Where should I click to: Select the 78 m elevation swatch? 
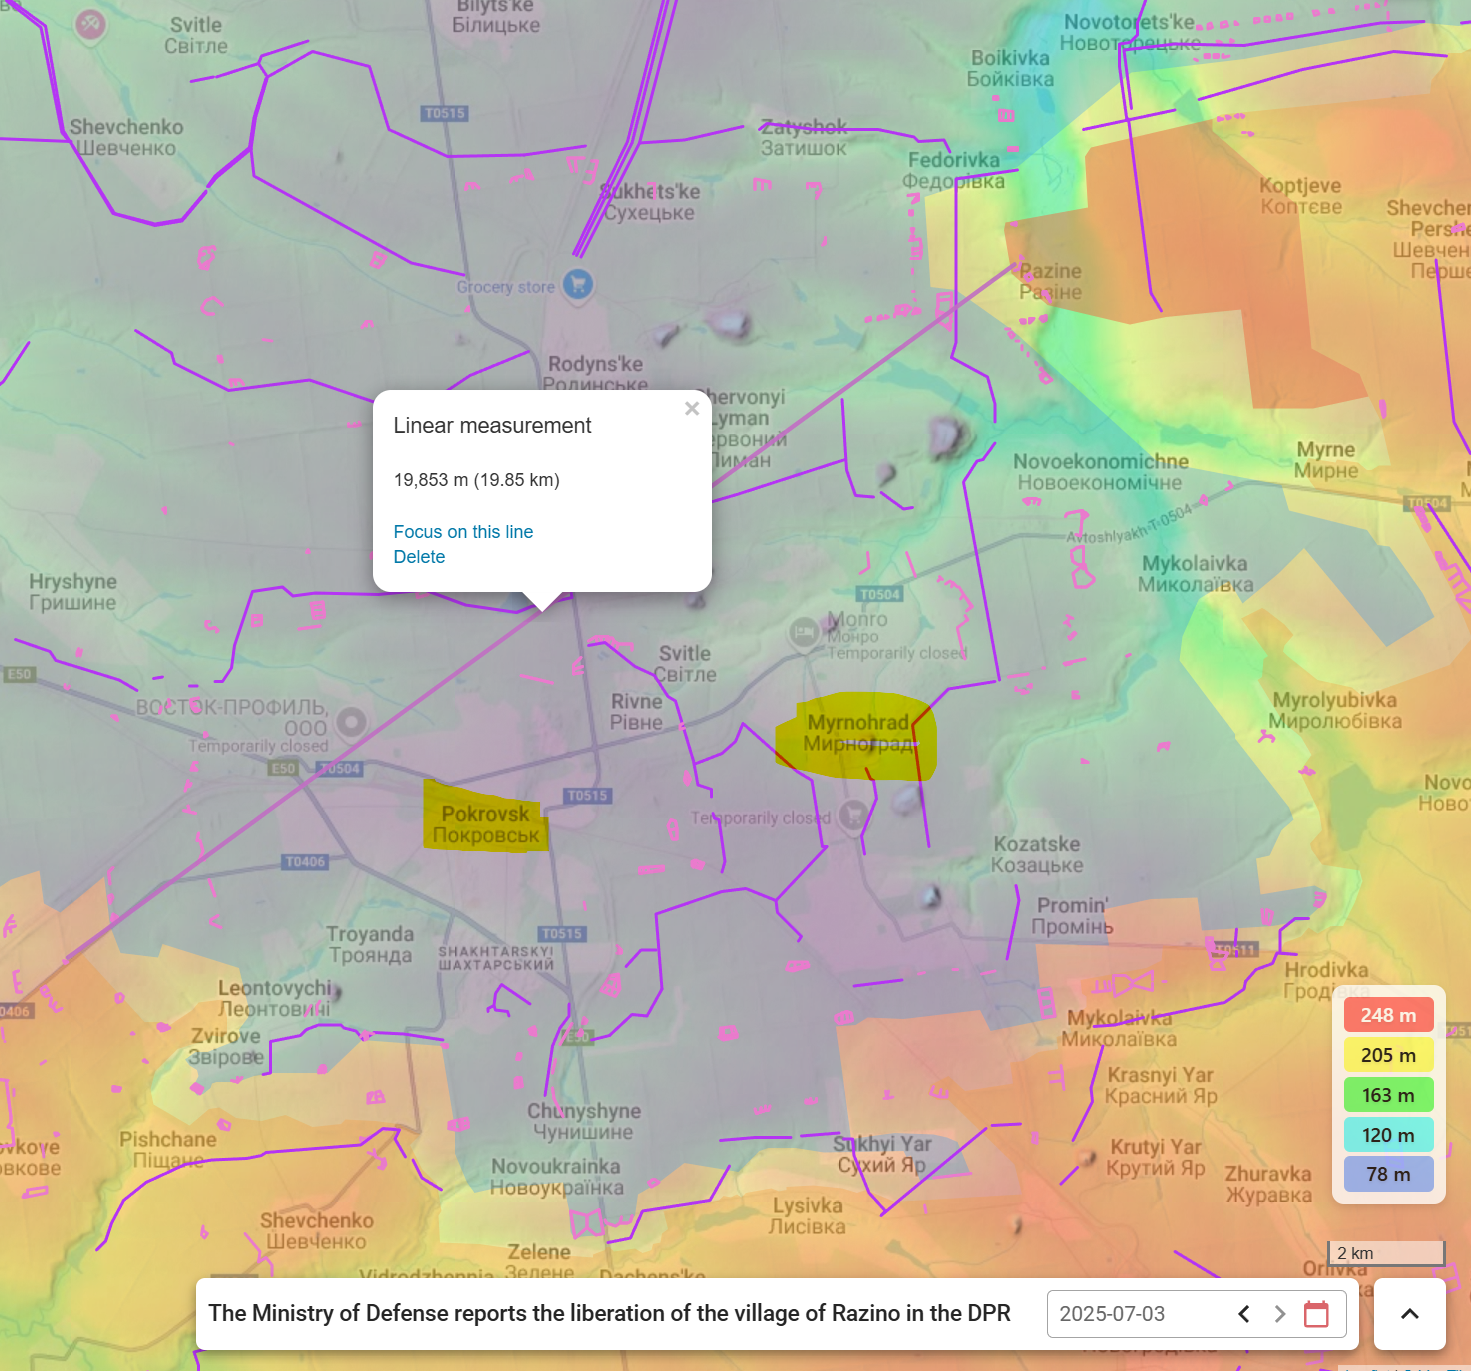(x=1388, y=1174)
